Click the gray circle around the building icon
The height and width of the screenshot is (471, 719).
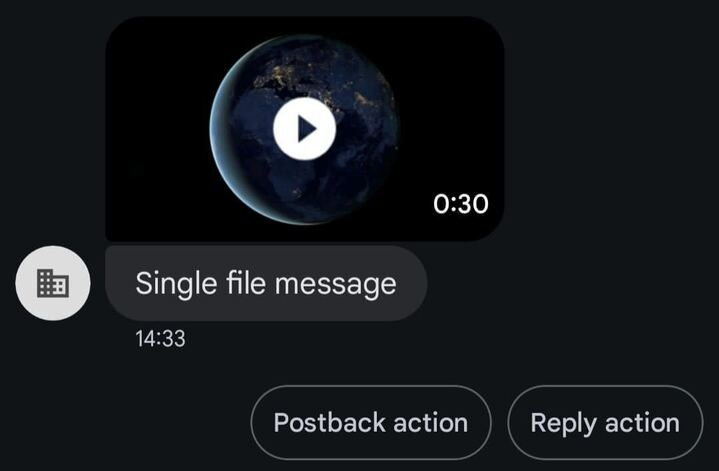point(28,283)
